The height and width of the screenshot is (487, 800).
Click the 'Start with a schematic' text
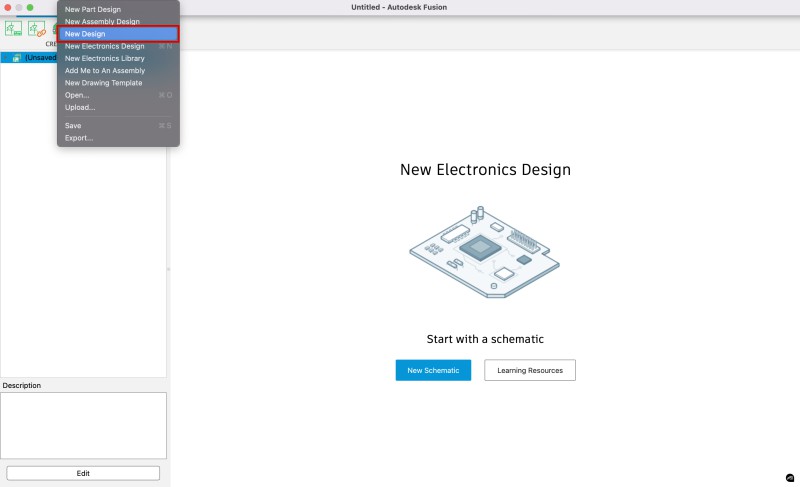pos(485,339)
